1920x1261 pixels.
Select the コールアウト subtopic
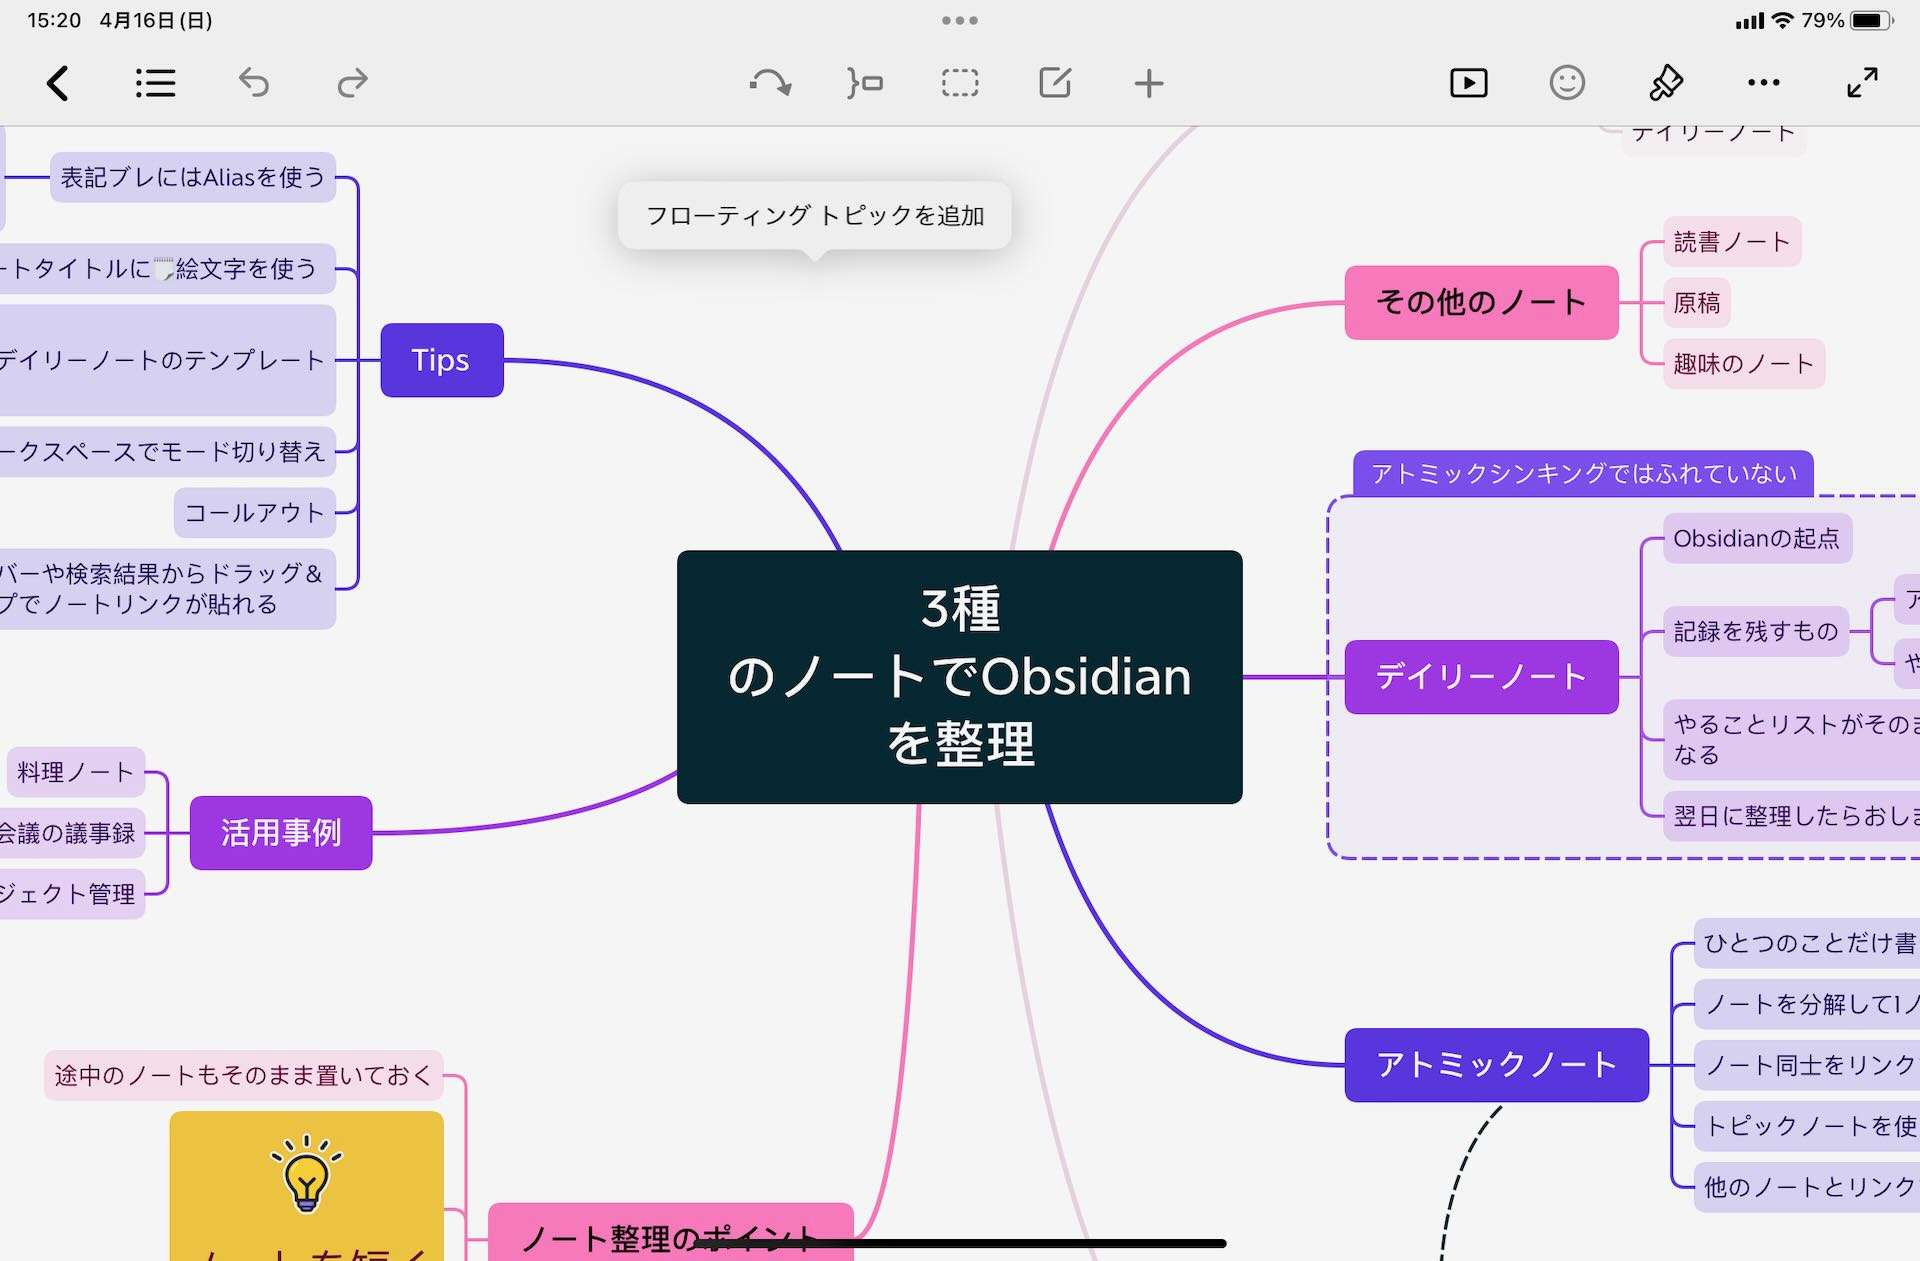254,512
